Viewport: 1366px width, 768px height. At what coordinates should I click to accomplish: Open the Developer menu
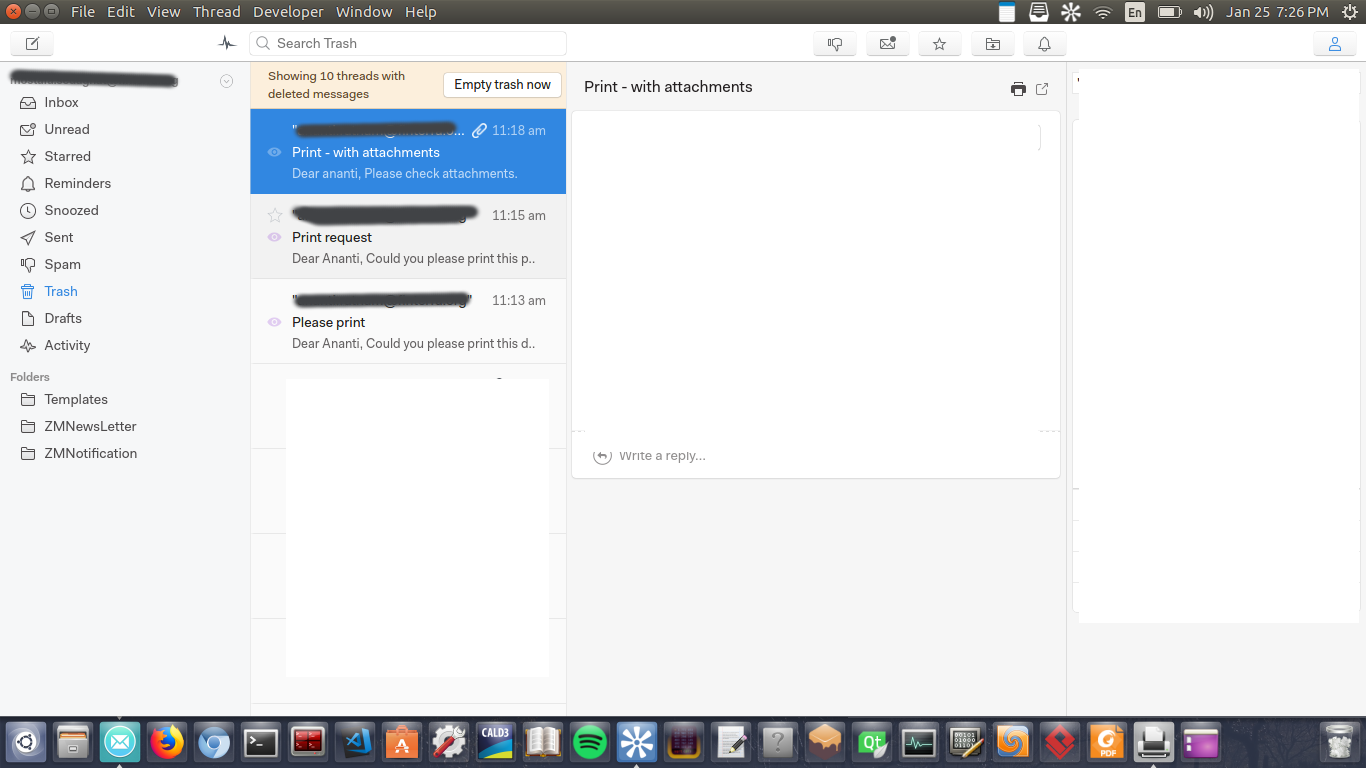point(287,11)
